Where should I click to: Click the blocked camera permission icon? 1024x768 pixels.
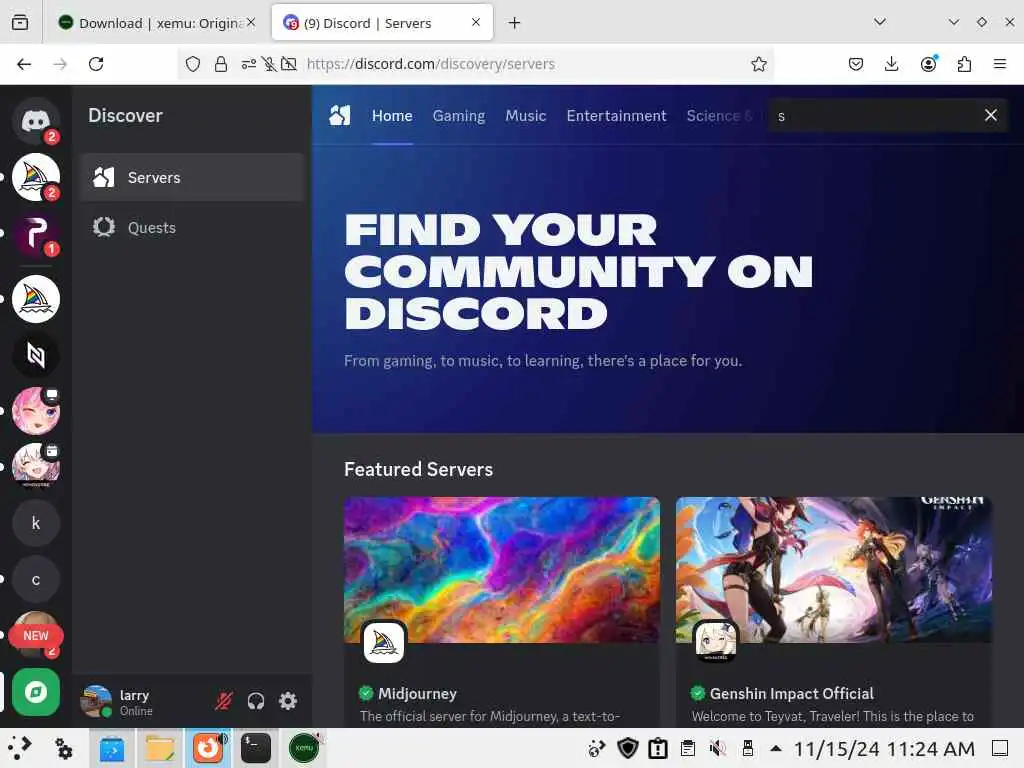(x=289, y=64)
